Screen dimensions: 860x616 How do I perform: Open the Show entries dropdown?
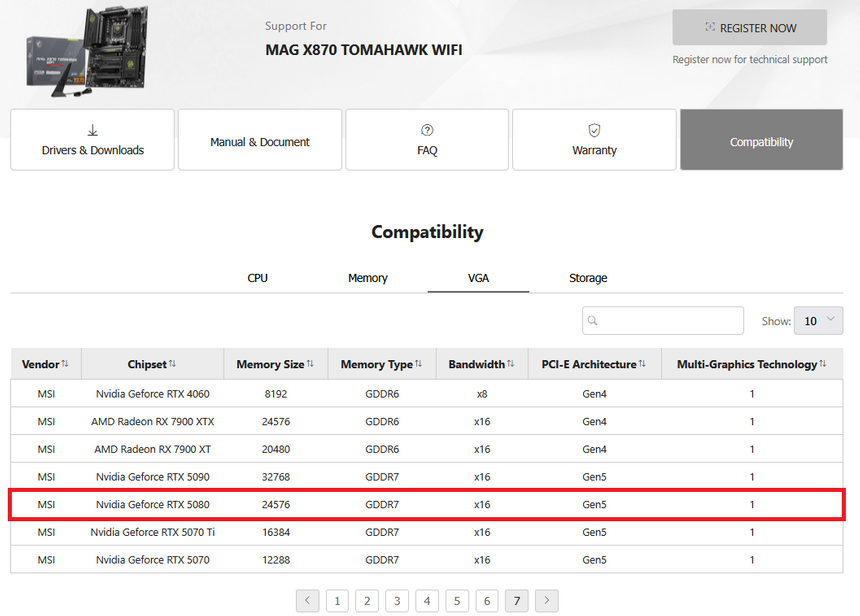(818, 321)
